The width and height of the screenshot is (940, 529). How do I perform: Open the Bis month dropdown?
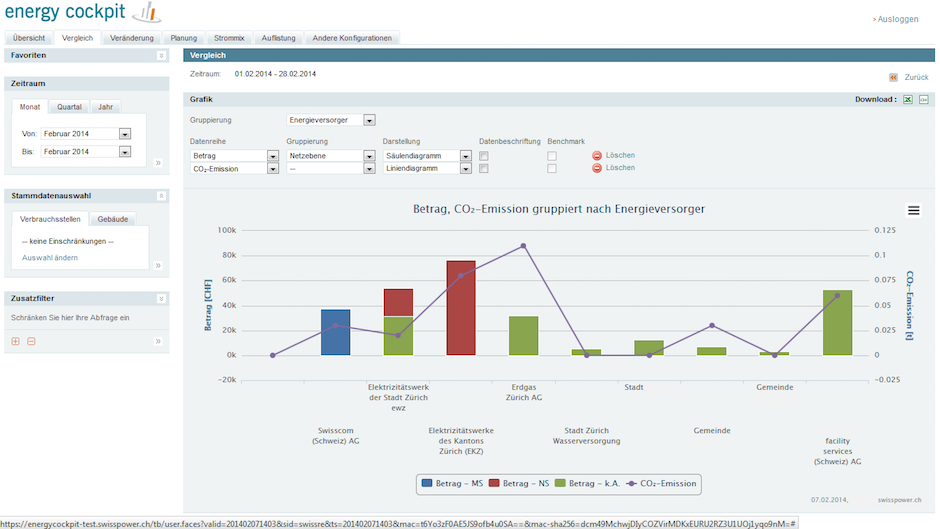pos(125,152)
